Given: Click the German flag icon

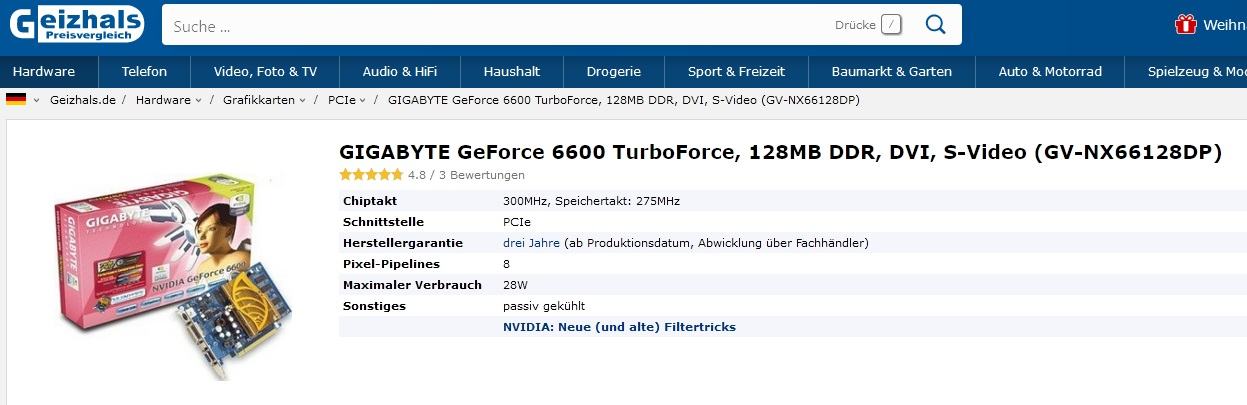Looking at the screenshot, I should click(x=16, y=99).
